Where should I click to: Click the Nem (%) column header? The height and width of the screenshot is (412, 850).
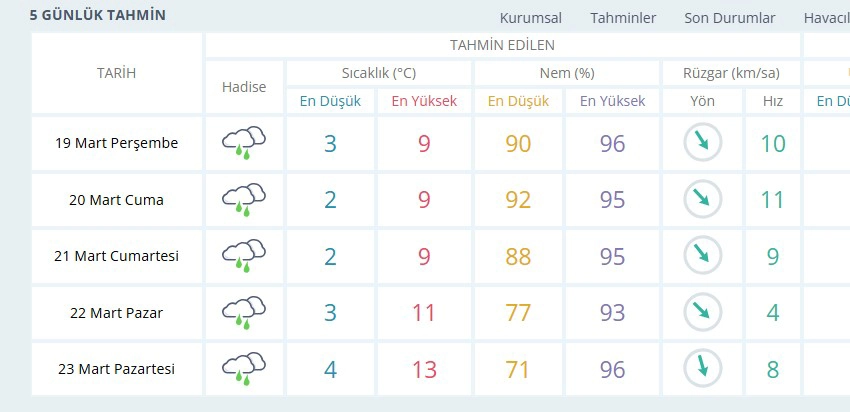pyautogui.click(x=566, y=73)
